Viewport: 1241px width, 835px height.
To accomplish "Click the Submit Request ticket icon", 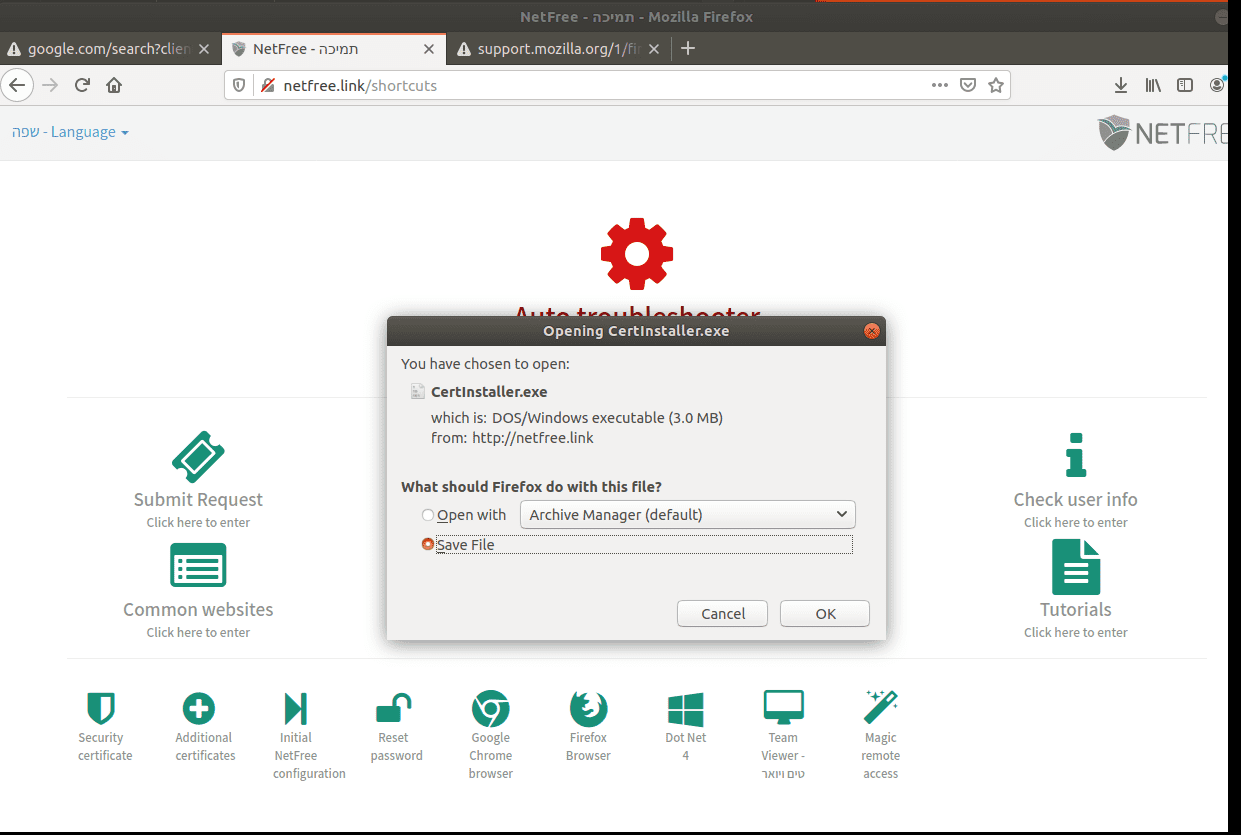I will pyautogui.click(x=198, y=457).
